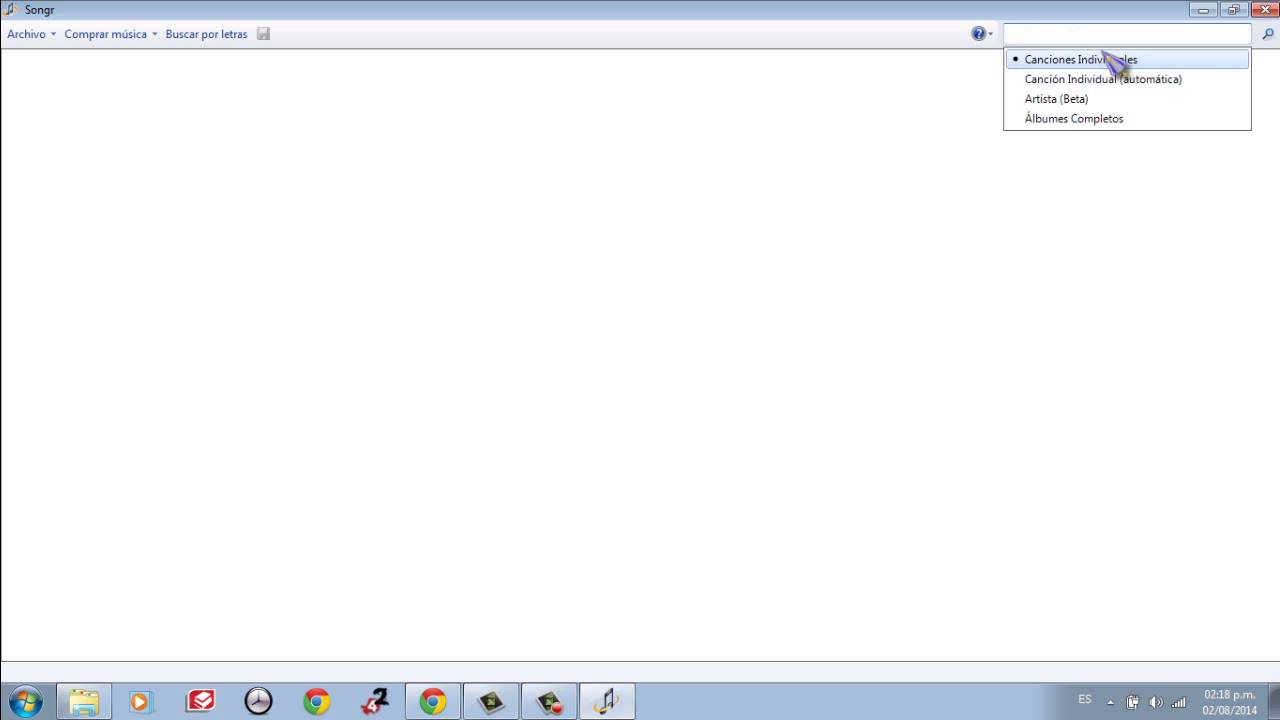Open the recorder icon with red dot
Image resolution: width=1280 pixels, height=720 pixels.
click(549, 702)
